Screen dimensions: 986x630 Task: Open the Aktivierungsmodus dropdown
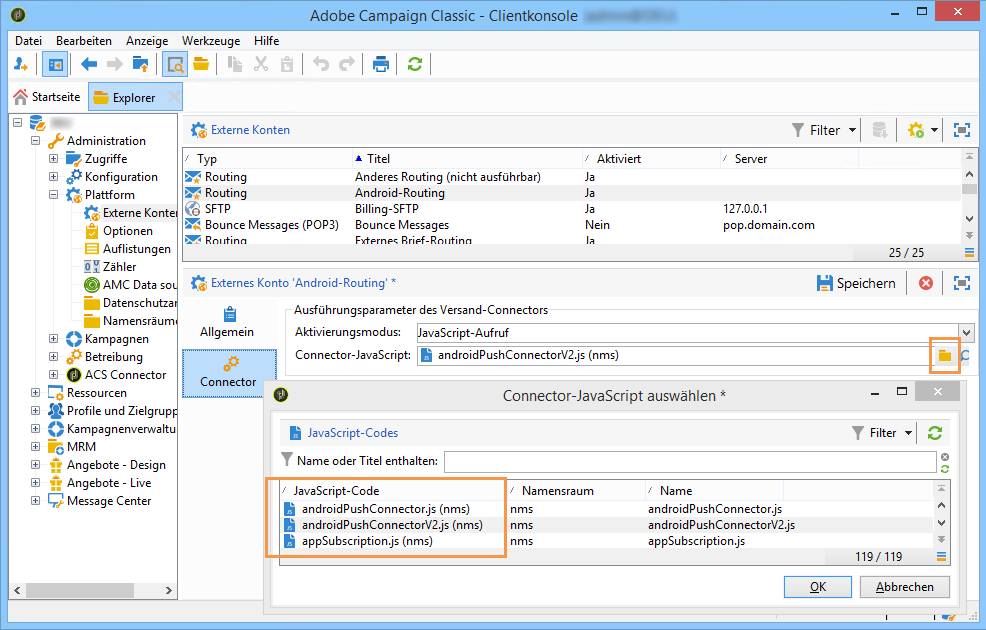[966, 333]
